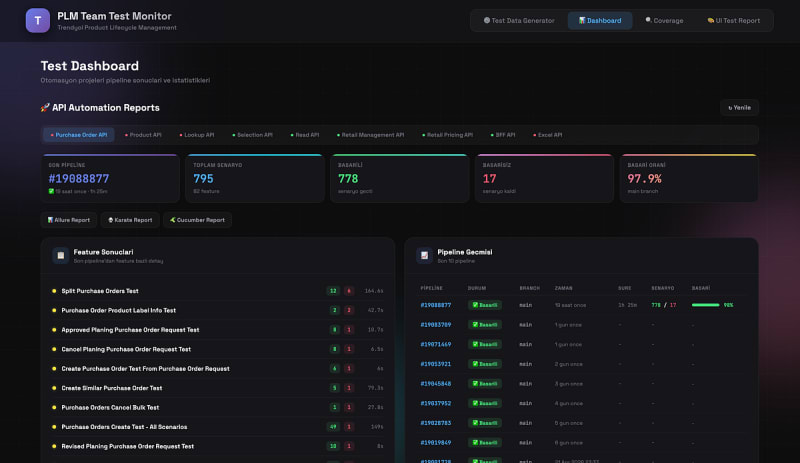Open the Cucumber Report
The height and width of the screenshot is (463, 800).
[197, 220]
